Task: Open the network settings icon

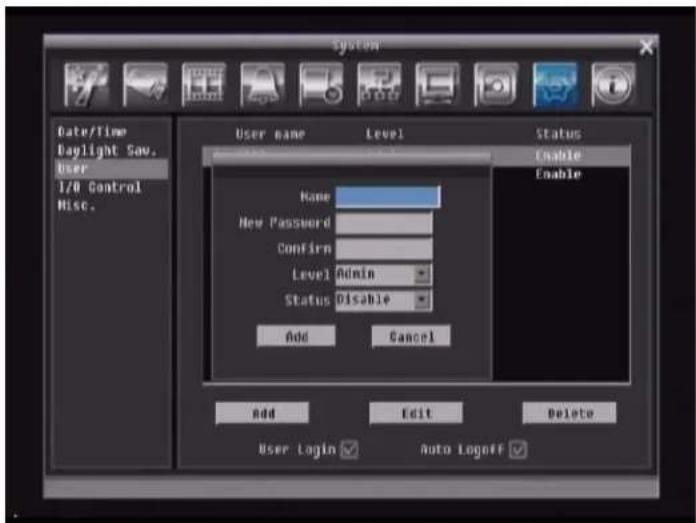Action: point(380,84)
